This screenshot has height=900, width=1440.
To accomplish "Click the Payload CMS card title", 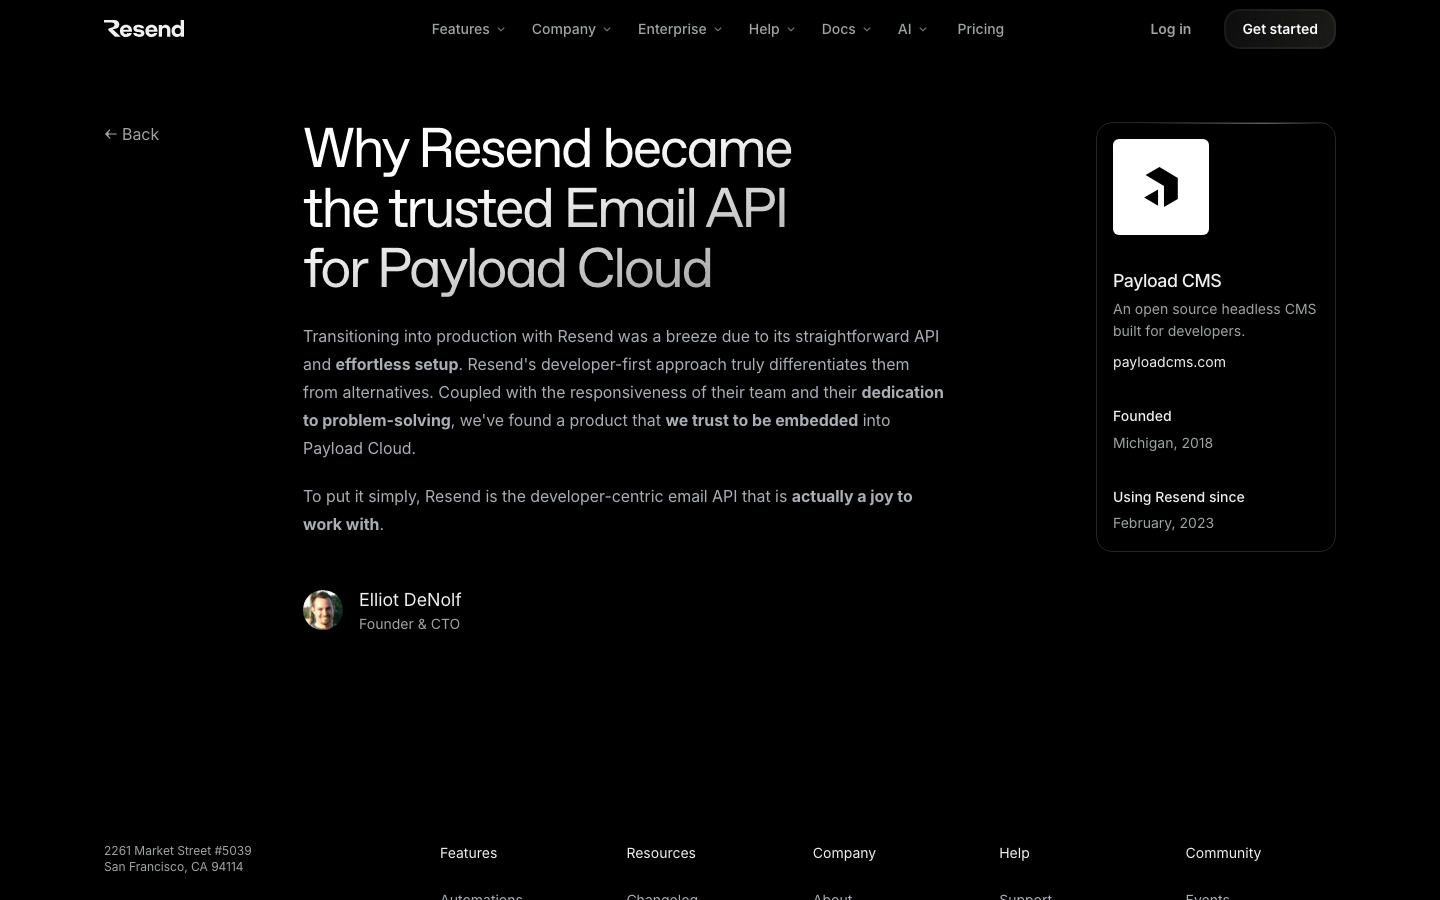I will (x=1167, y=281).
